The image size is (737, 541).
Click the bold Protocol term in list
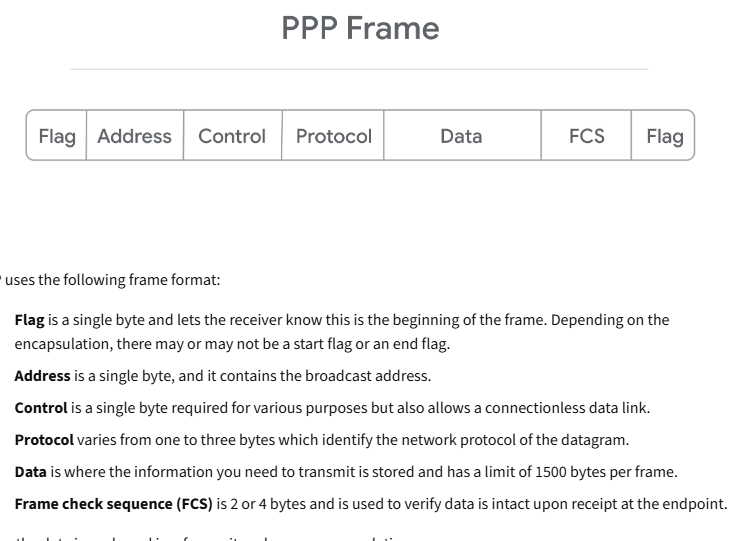tap(44, 440)
